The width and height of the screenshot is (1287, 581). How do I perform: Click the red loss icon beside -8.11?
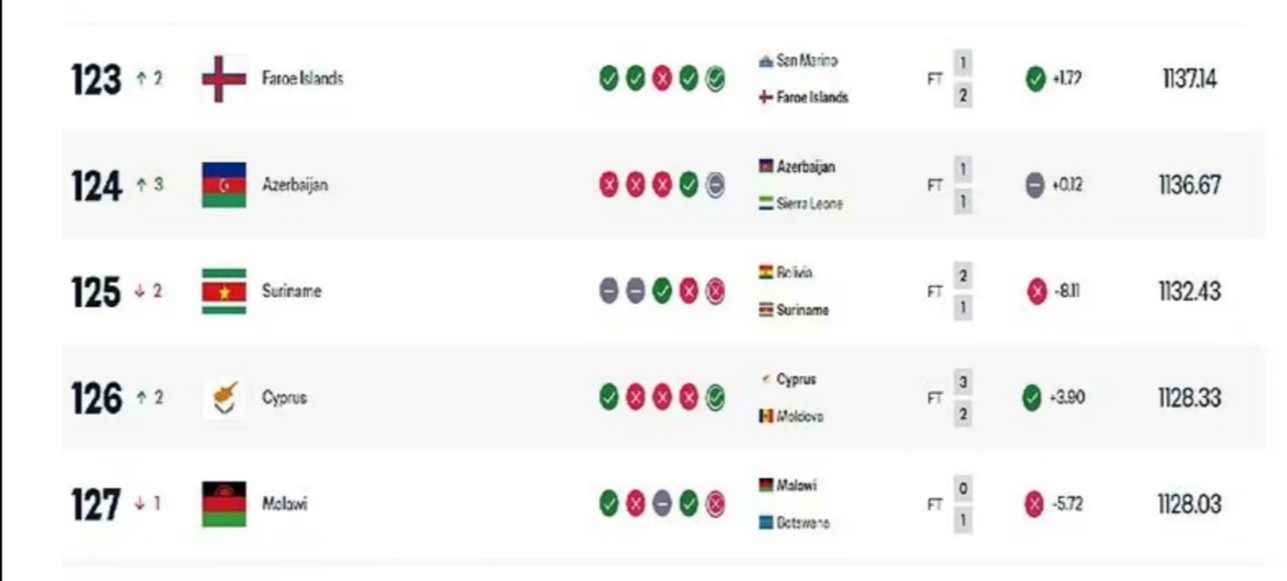pos(1036,292)
